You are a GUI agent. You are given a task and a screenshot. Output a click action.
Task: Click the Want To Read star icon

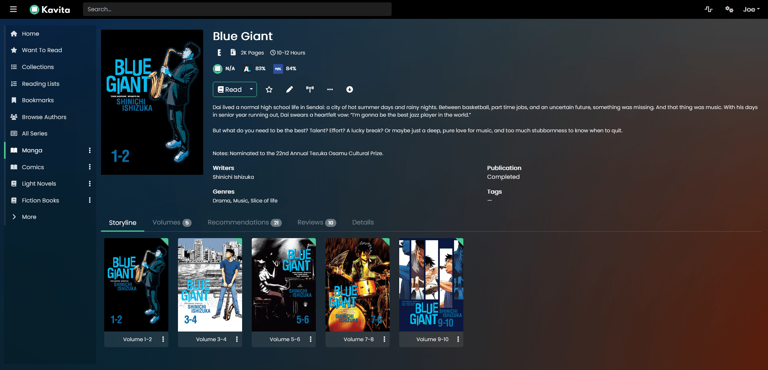[14, 50]
